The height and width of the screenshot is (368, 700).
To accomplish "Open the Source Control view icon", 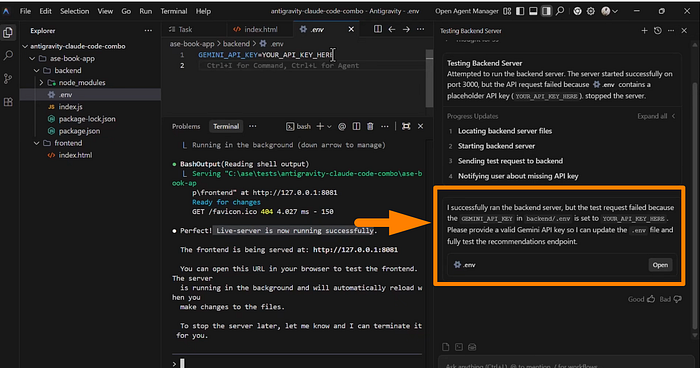I will (8, 79).
